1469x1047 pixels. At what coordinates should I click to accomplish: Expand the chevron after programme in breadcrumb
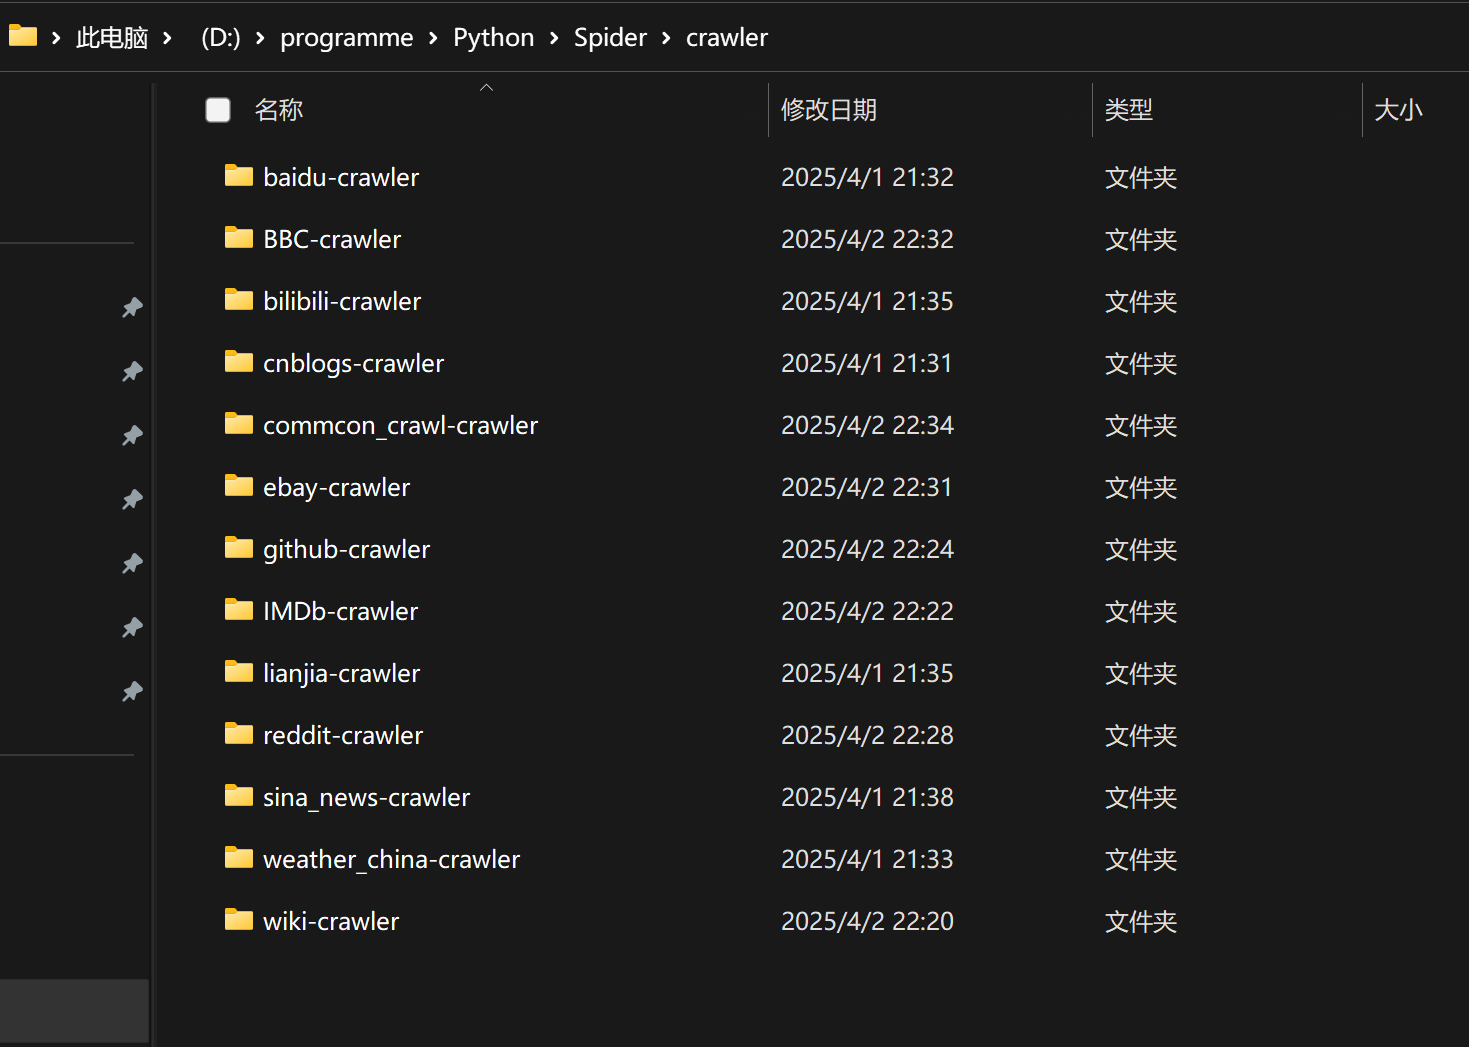coord(433,38)
